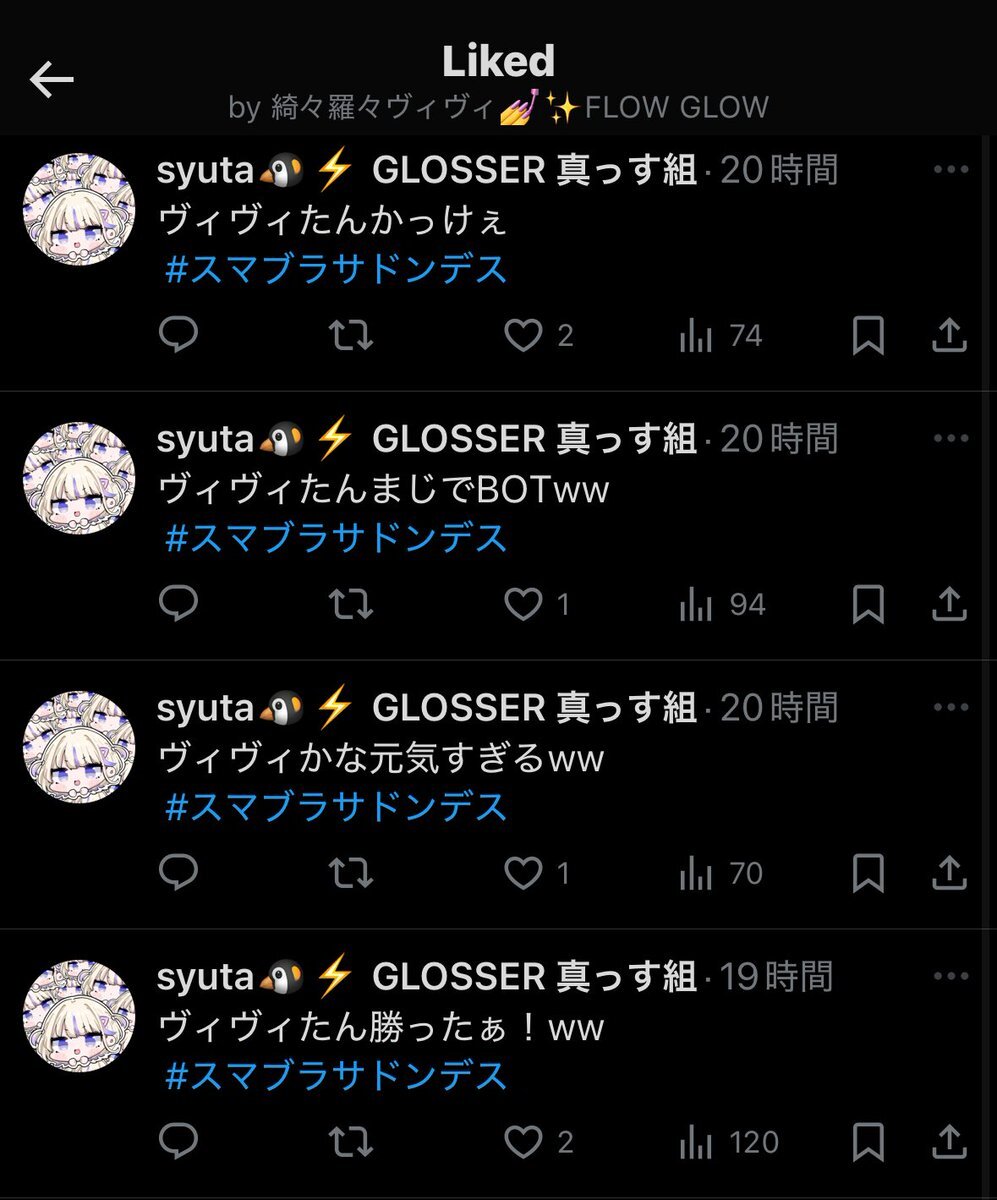Open syuta GLOSSER username on third post
Screen dimensions: 997x1200
pyautogui.click(x=427, y=708)
